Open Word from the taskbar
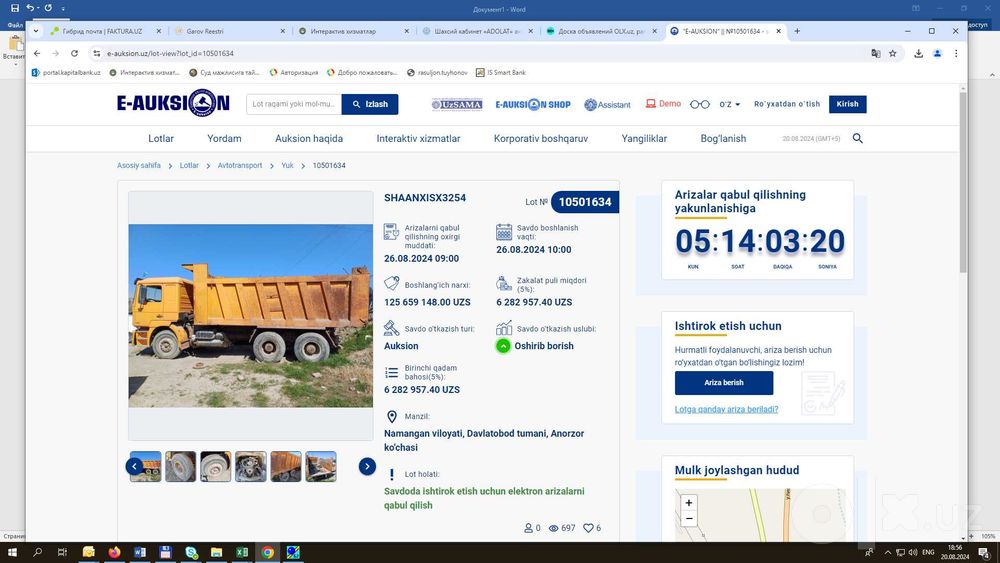The width and height of the screenshot is (1000, 563). coord(140,552)
